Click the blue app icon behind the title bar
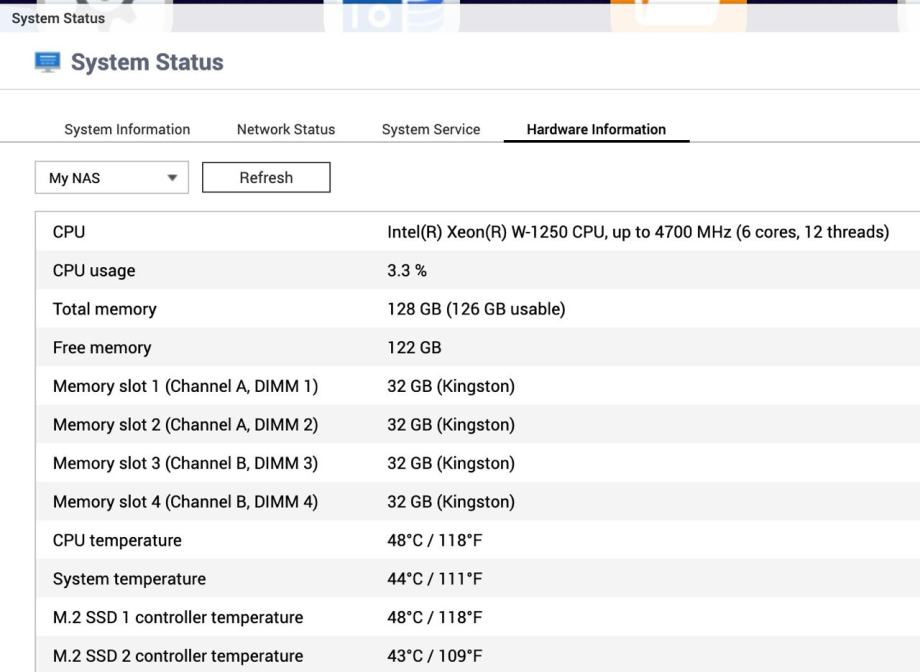The image size is (920, 672). point(400,17)
